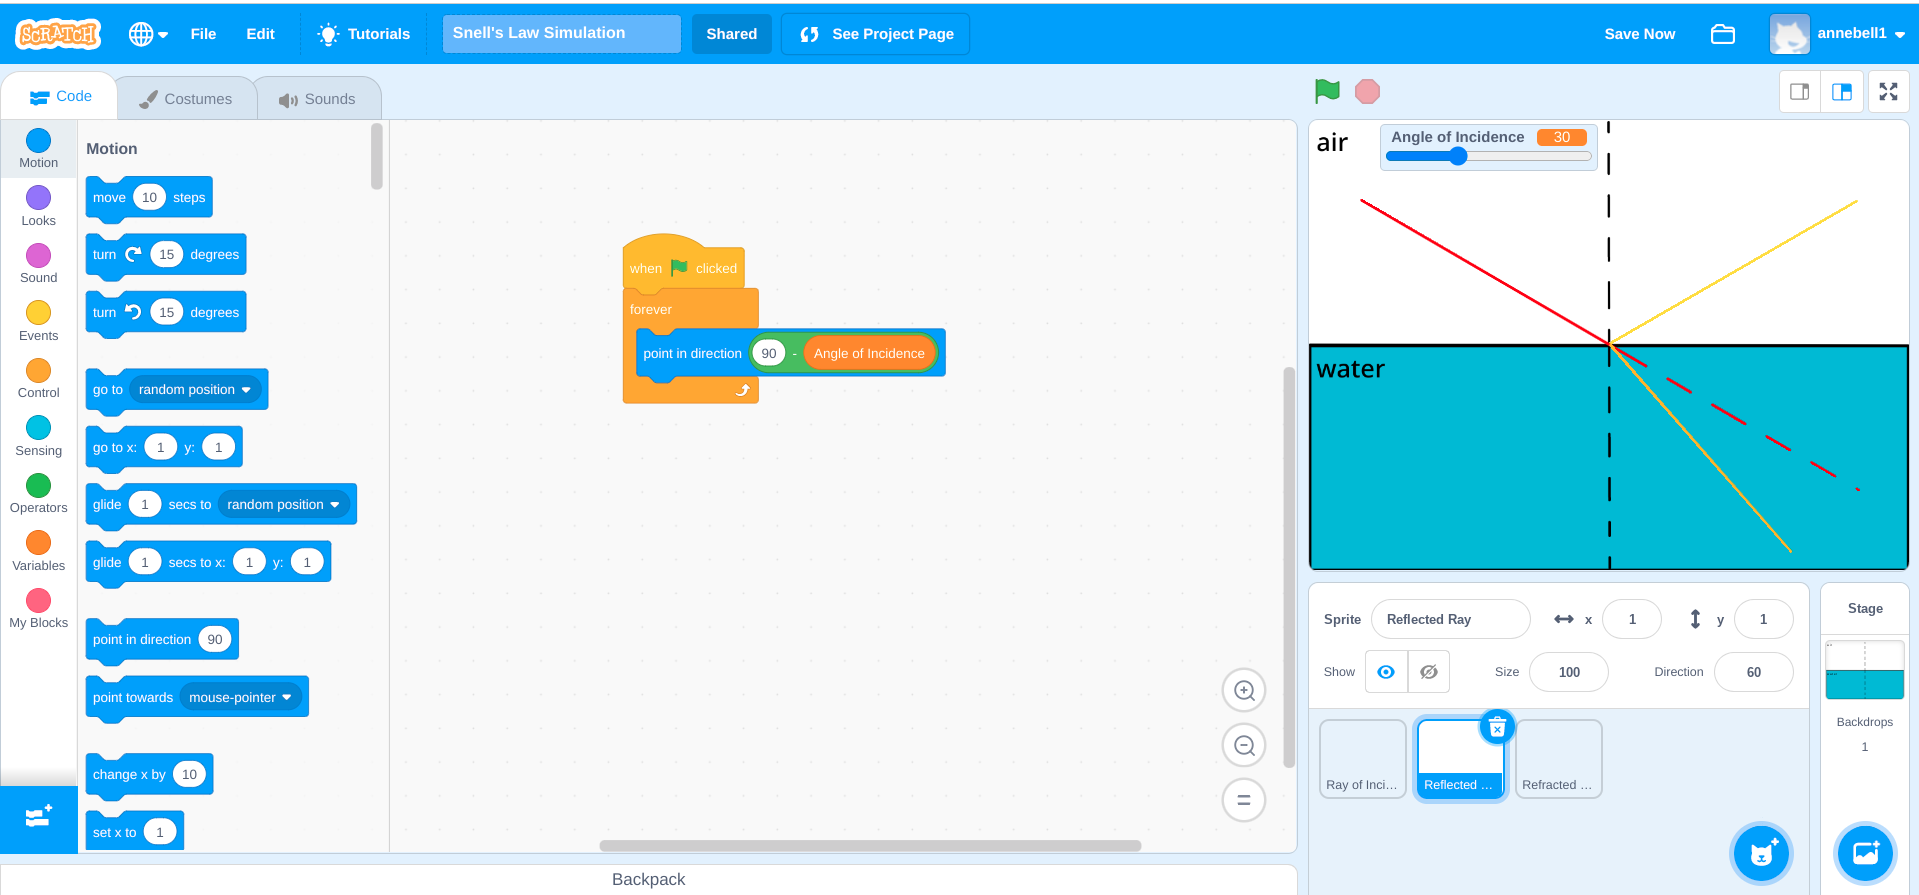Open the 'glide secs to' target dropdown
This screenshot has width=1919, height=895.
284,505
